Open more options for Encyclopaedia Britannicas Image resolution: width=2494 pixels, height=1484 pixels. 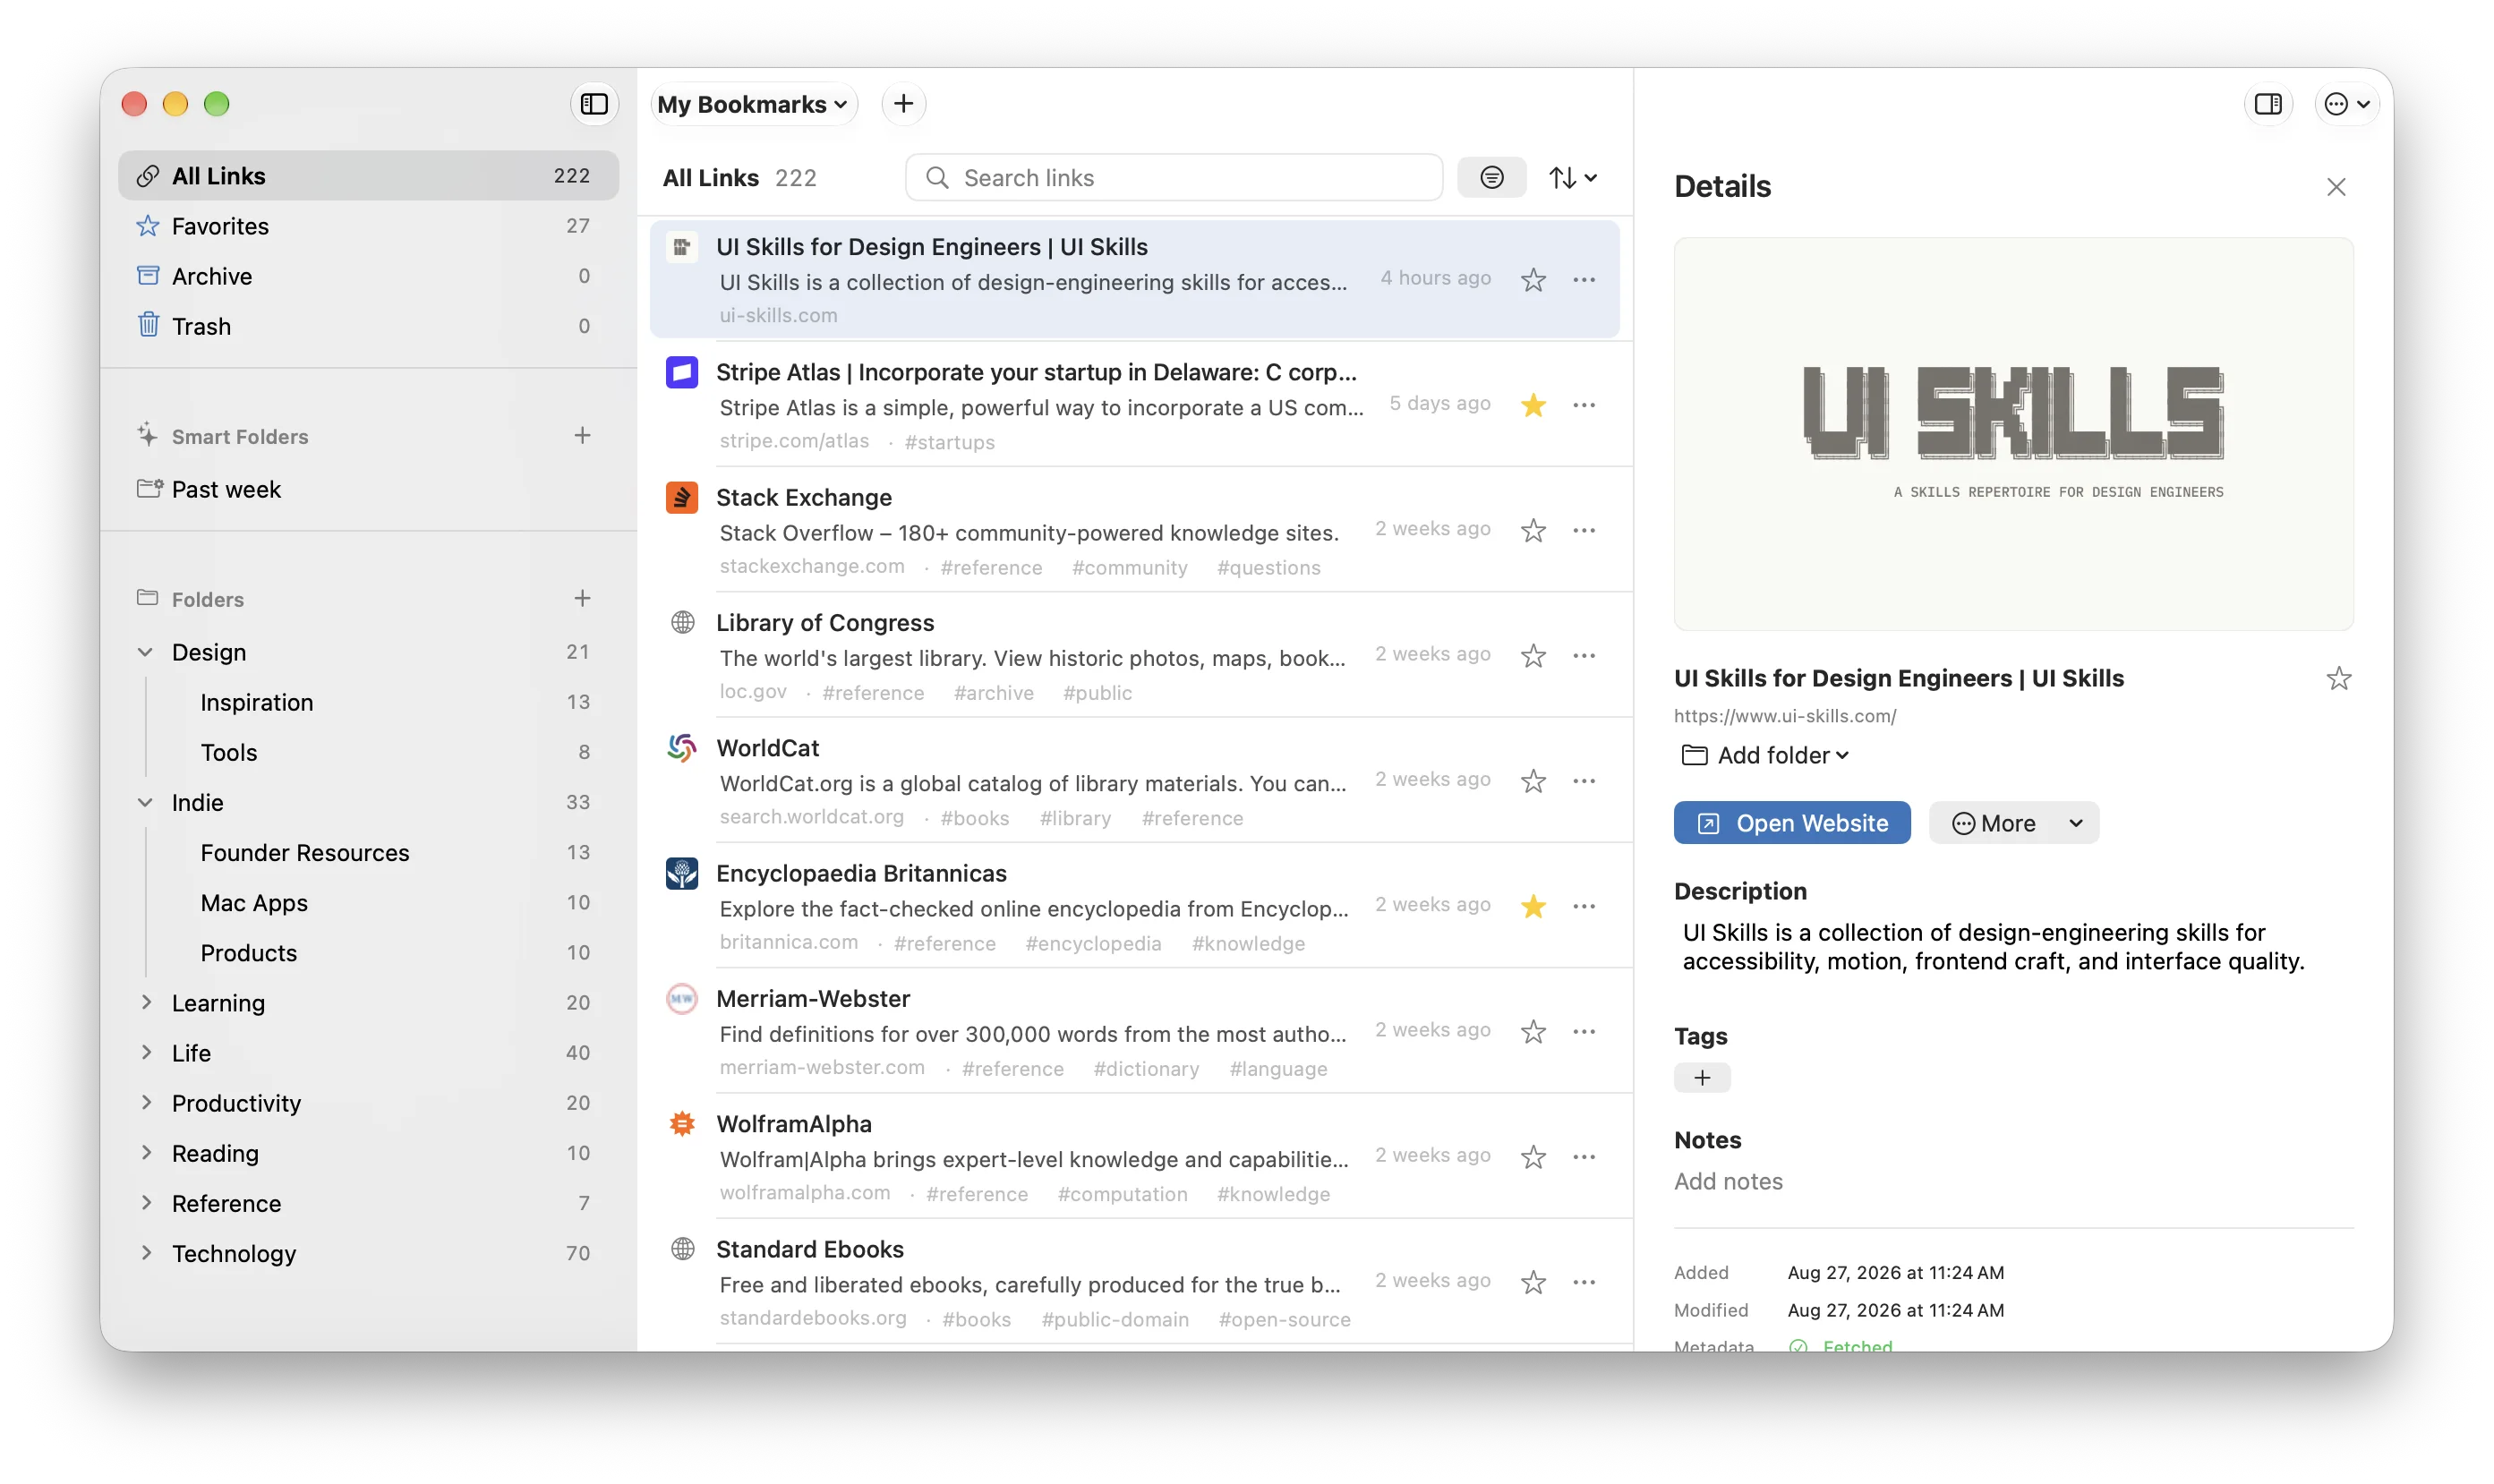tap(1583, 907)
